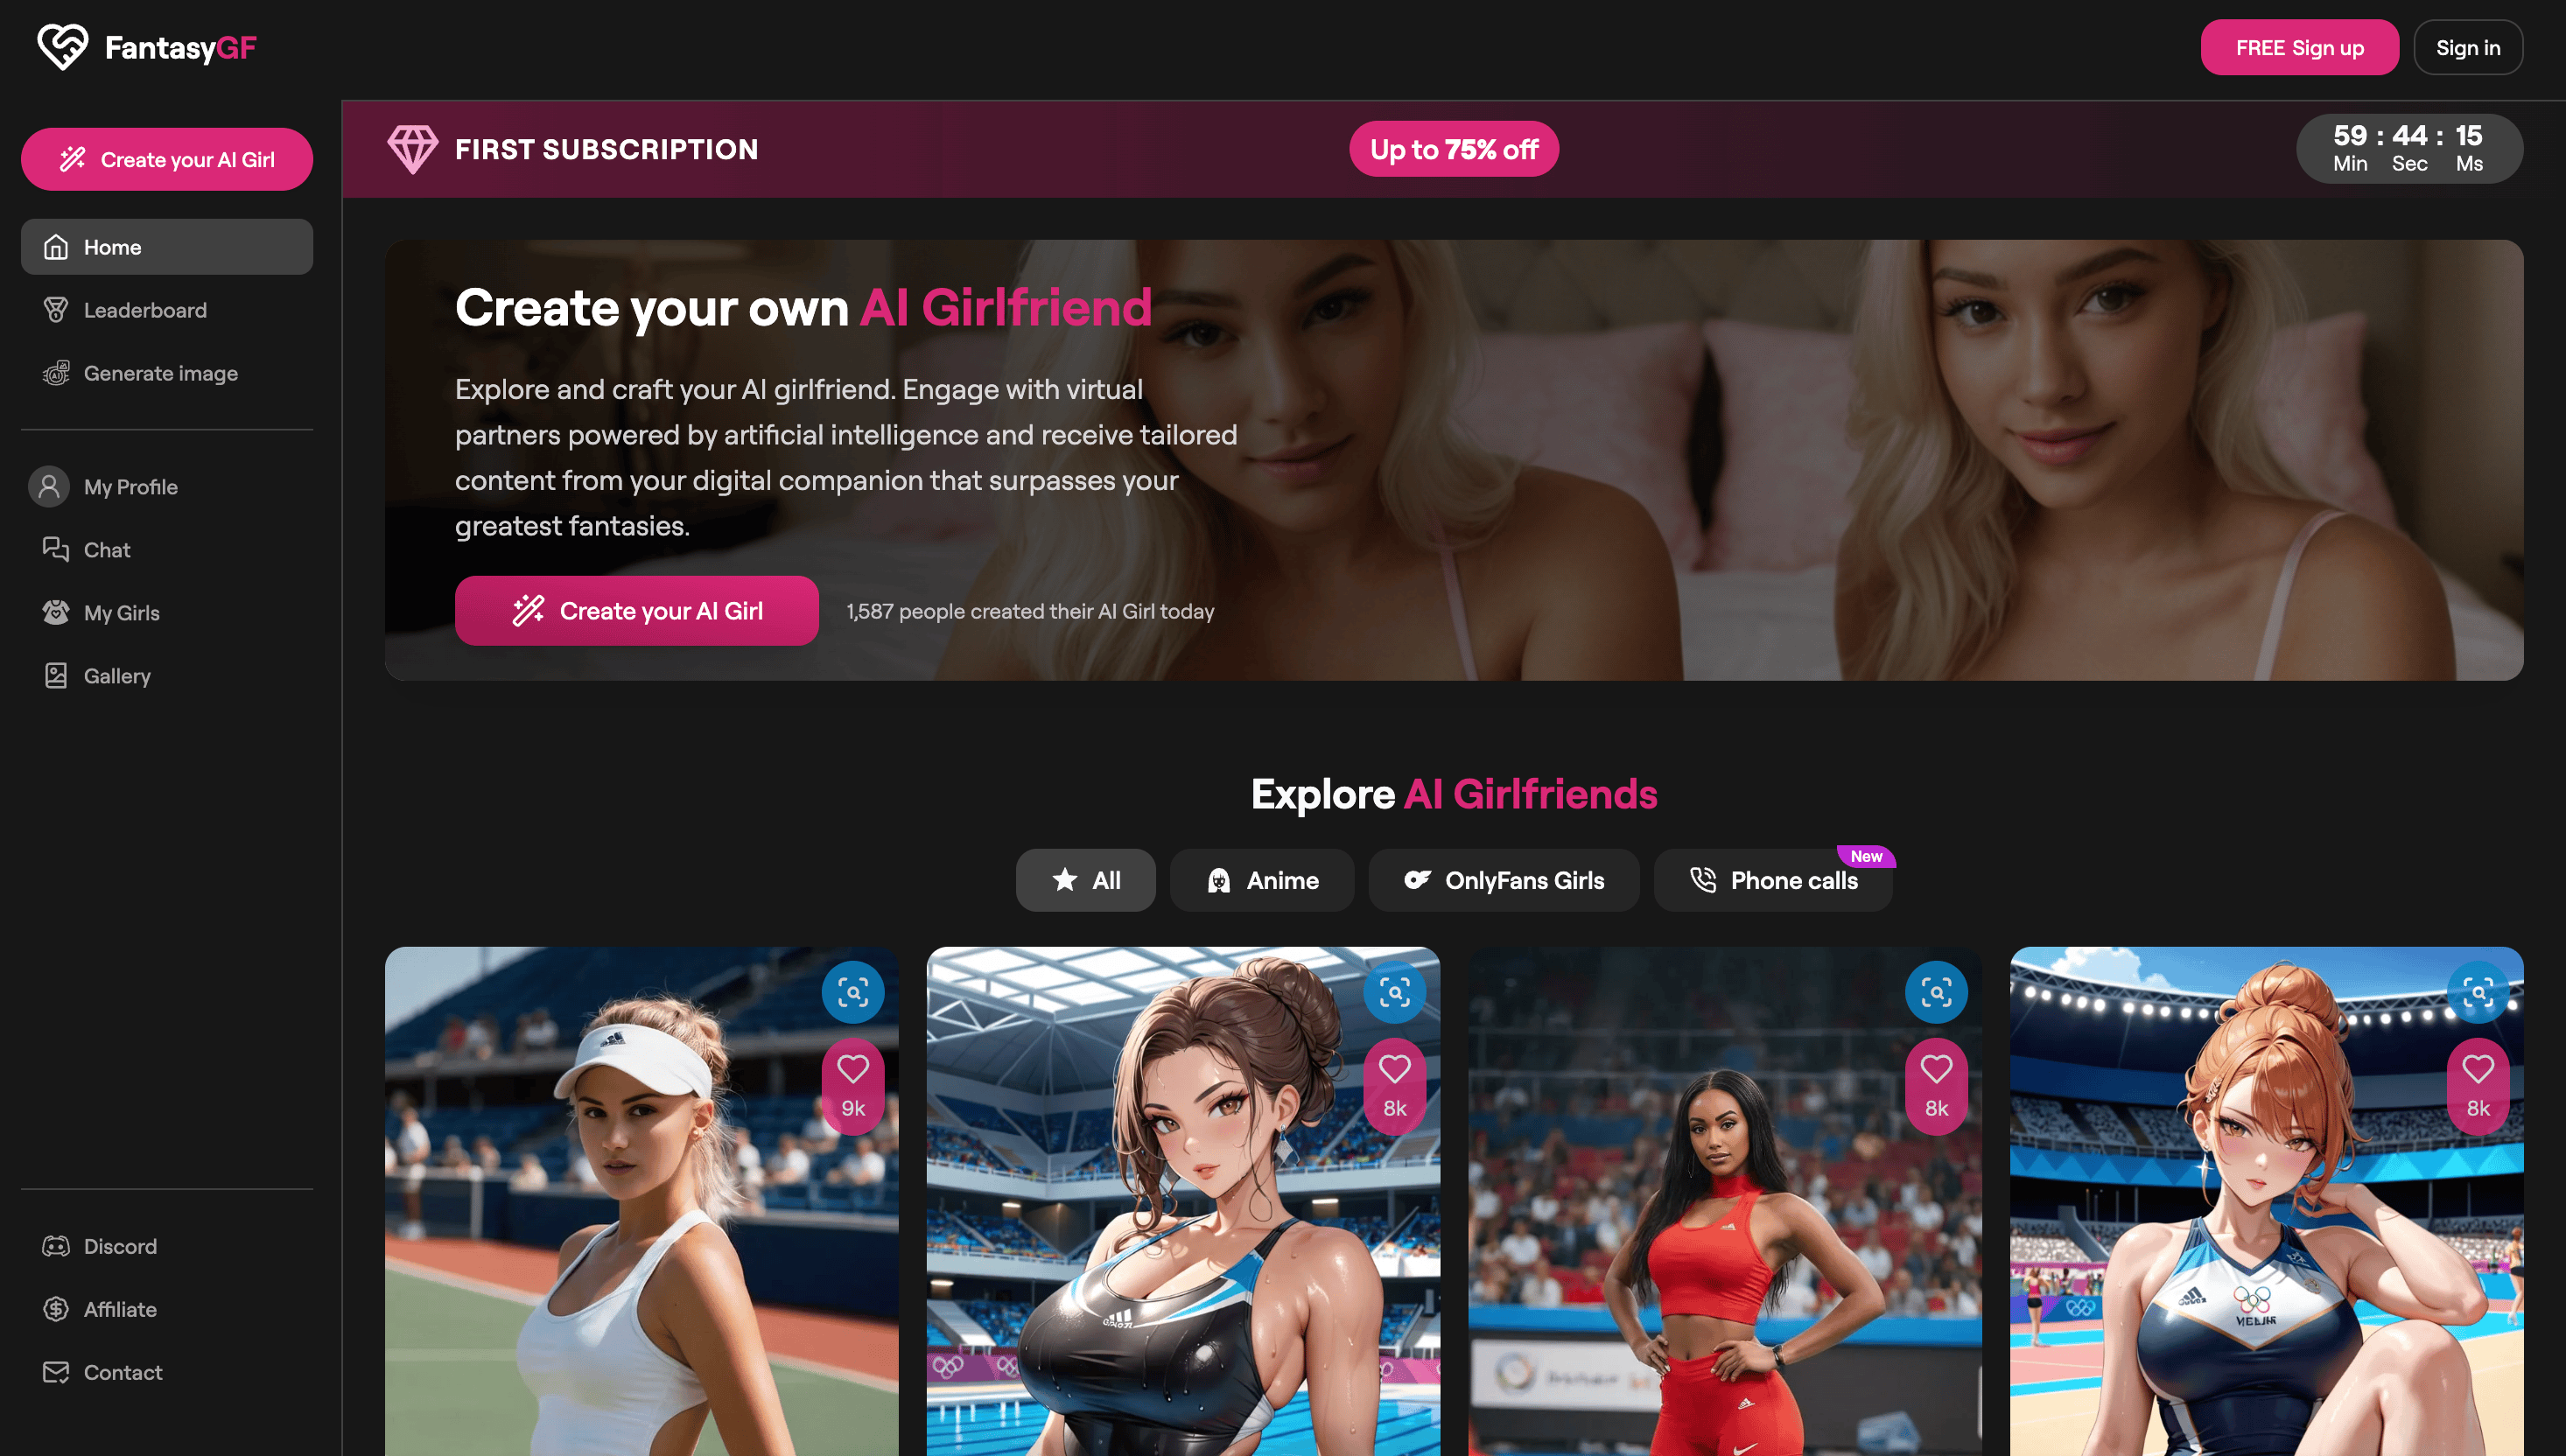The height and width of the screenshot is (1456, 2566).
Task: Click the Generate image sidebar icon
Action: click(54, 372)
